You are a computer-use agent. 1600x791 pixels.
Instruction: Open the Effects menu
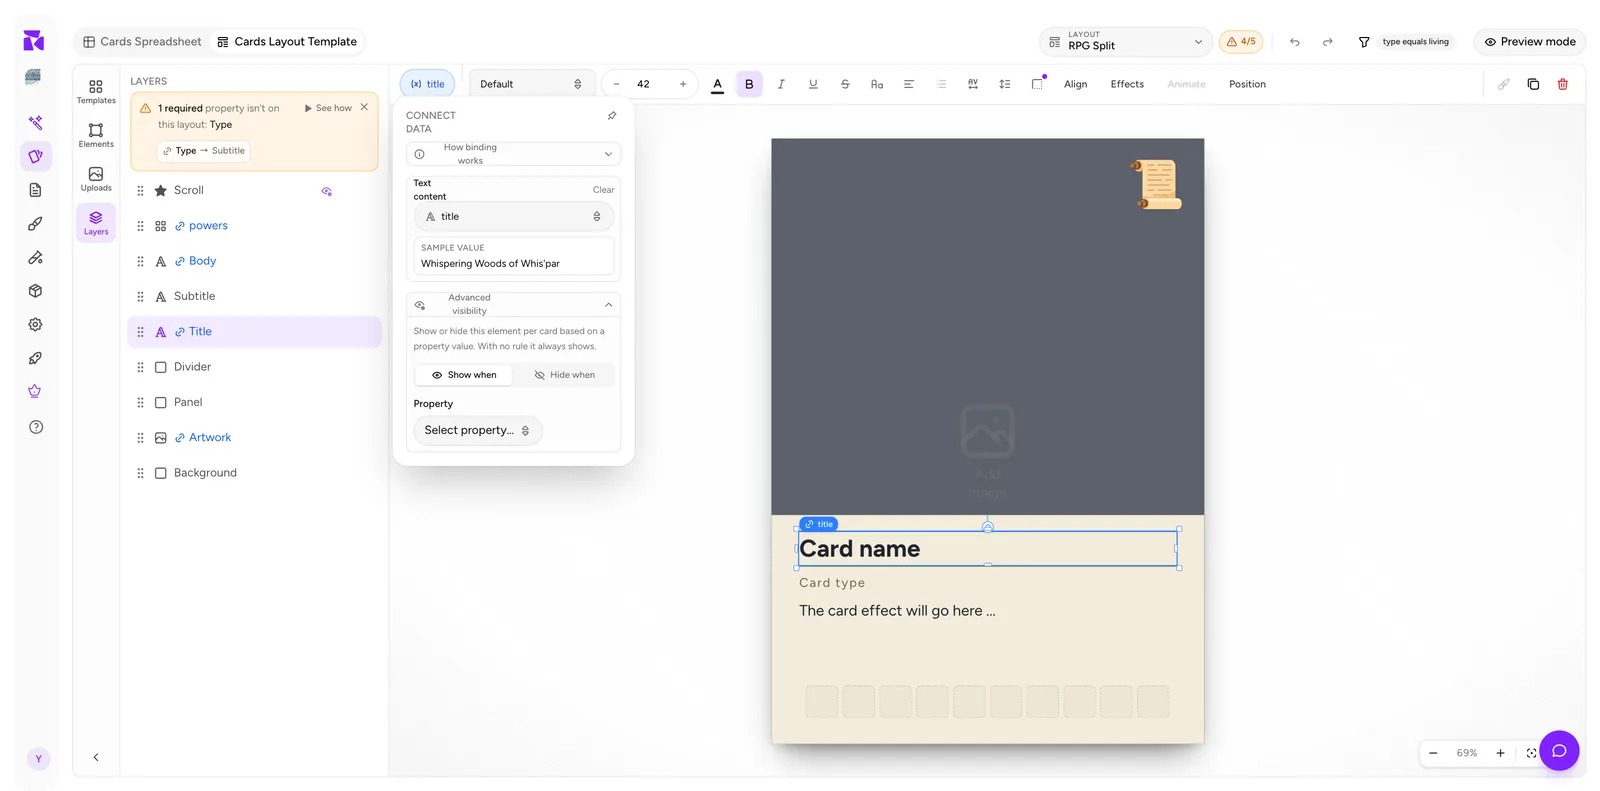coord(1127,84)
